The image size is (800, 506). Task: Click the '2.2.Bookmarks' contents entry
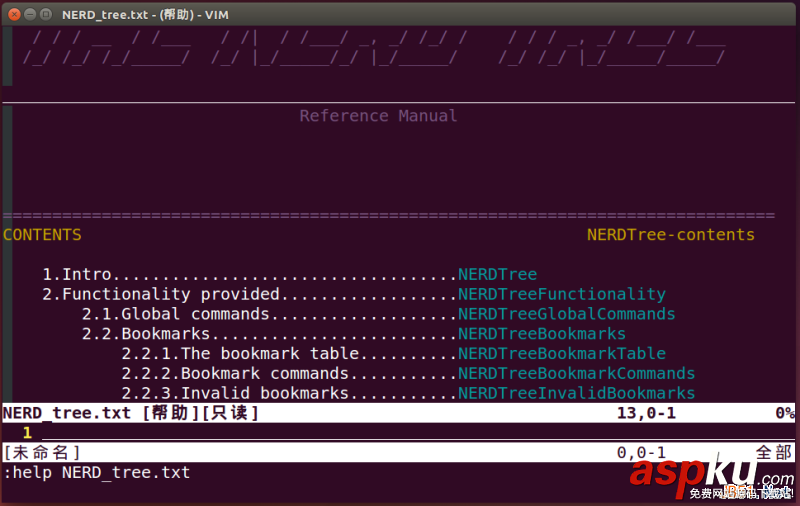(x=146, y=334)
